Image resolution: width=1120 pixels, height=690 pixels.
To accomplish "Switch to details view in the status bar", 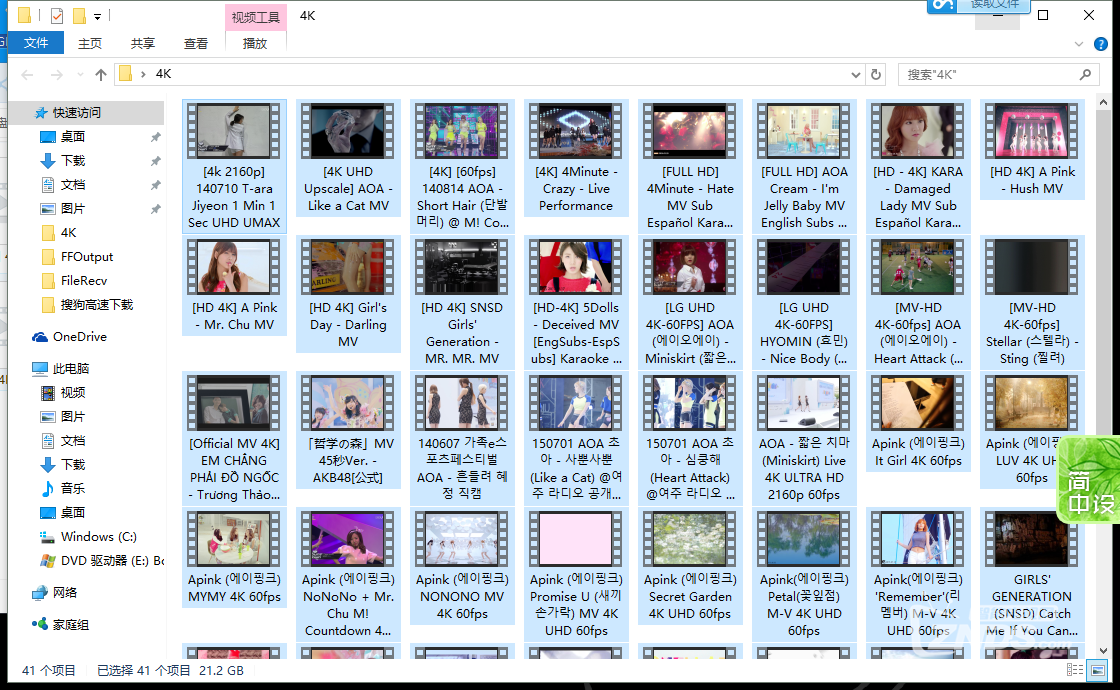I will tap(1076, 670).
